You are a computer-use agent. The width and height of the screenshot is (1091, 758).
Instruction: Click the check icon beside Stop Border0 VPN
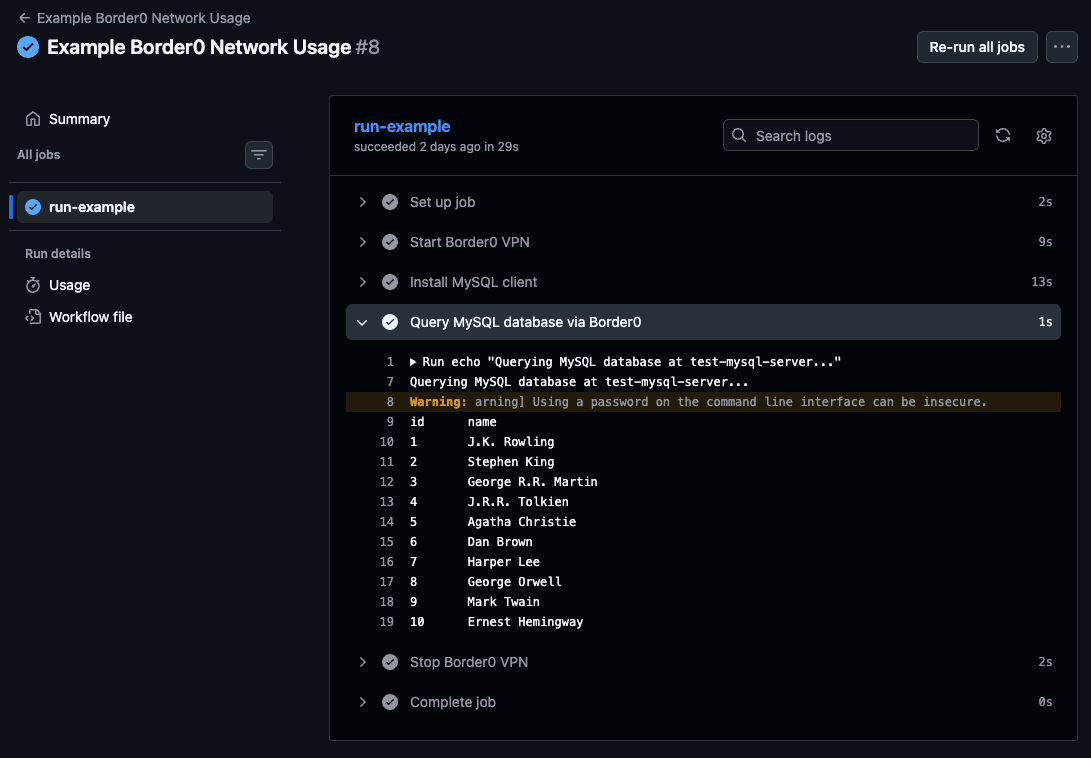pyautogui.click(x=390, y=662)
